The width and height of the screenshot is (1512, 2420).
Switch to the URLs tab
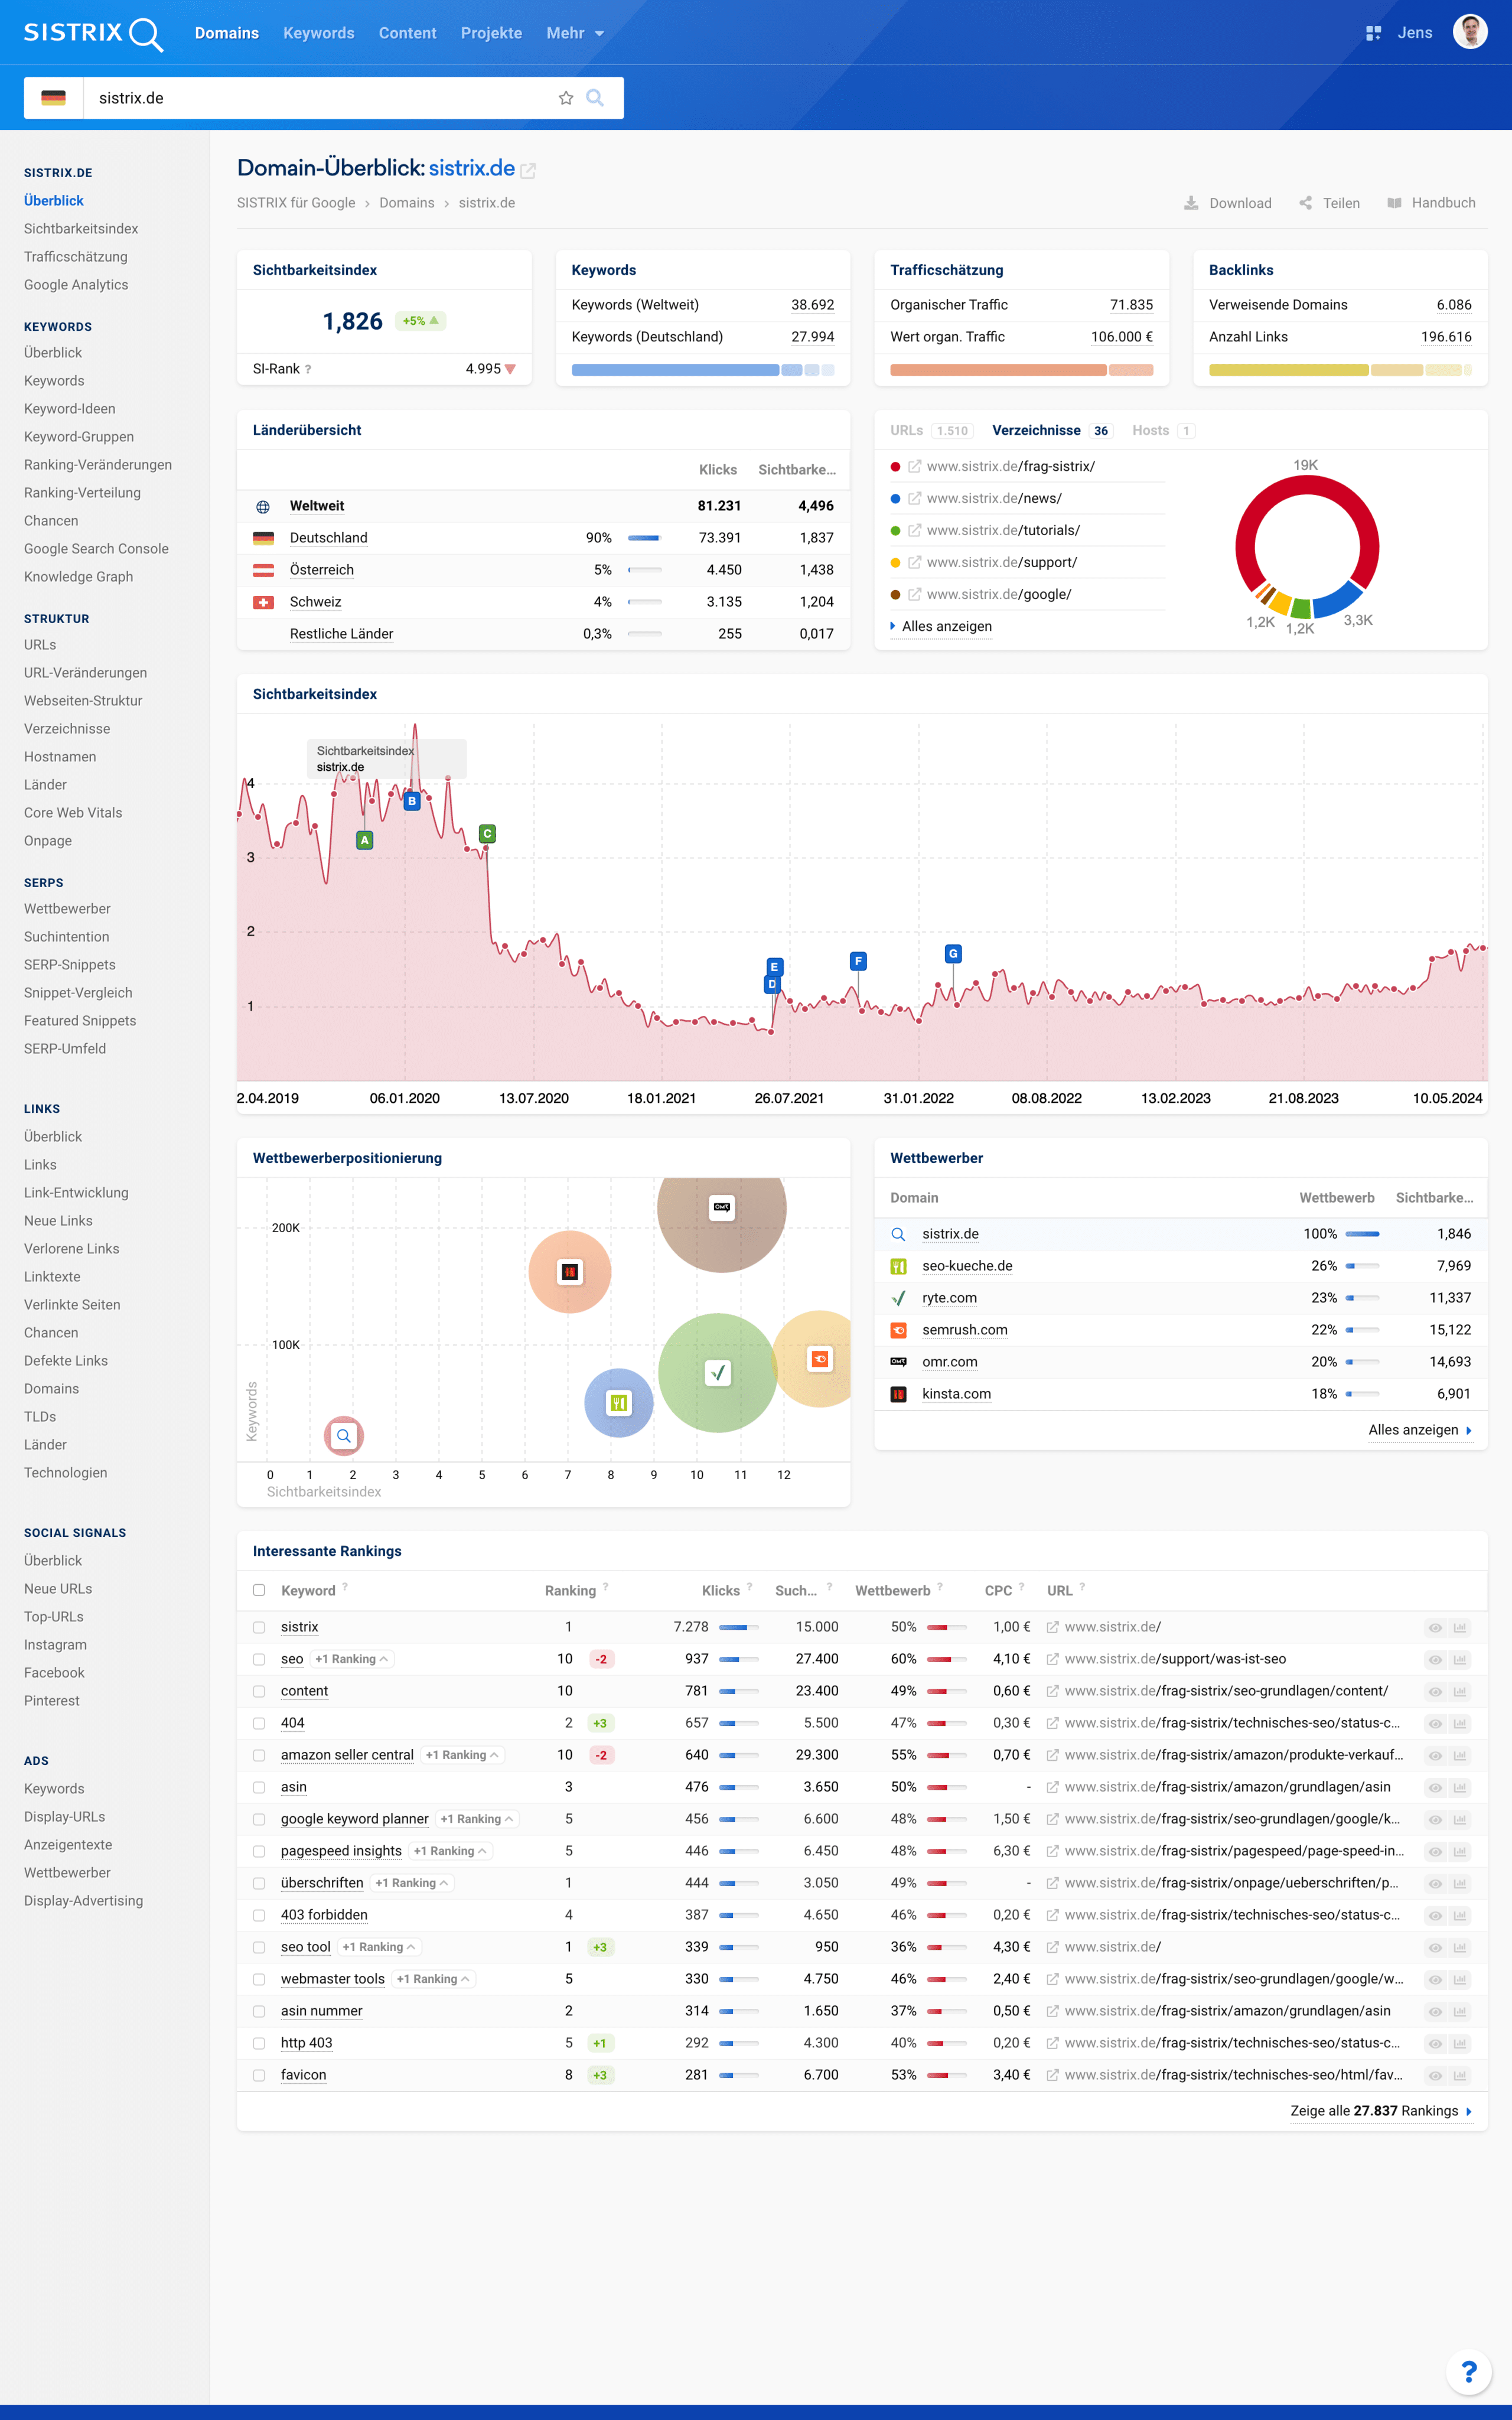(930, 430)
